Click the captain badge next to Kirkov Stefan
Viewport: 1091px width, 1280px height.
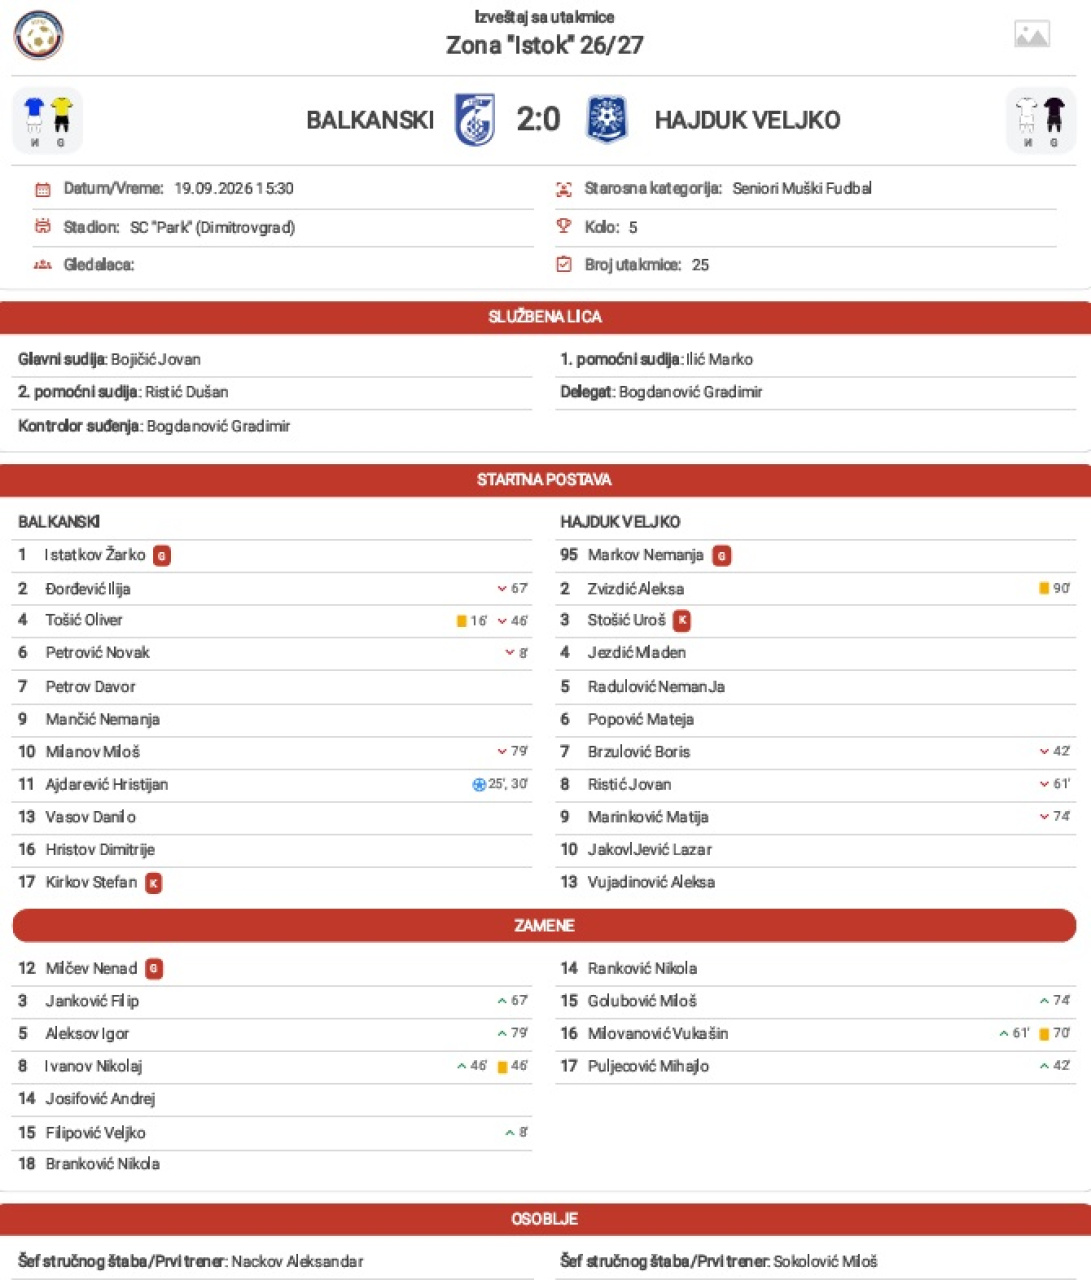153,883
